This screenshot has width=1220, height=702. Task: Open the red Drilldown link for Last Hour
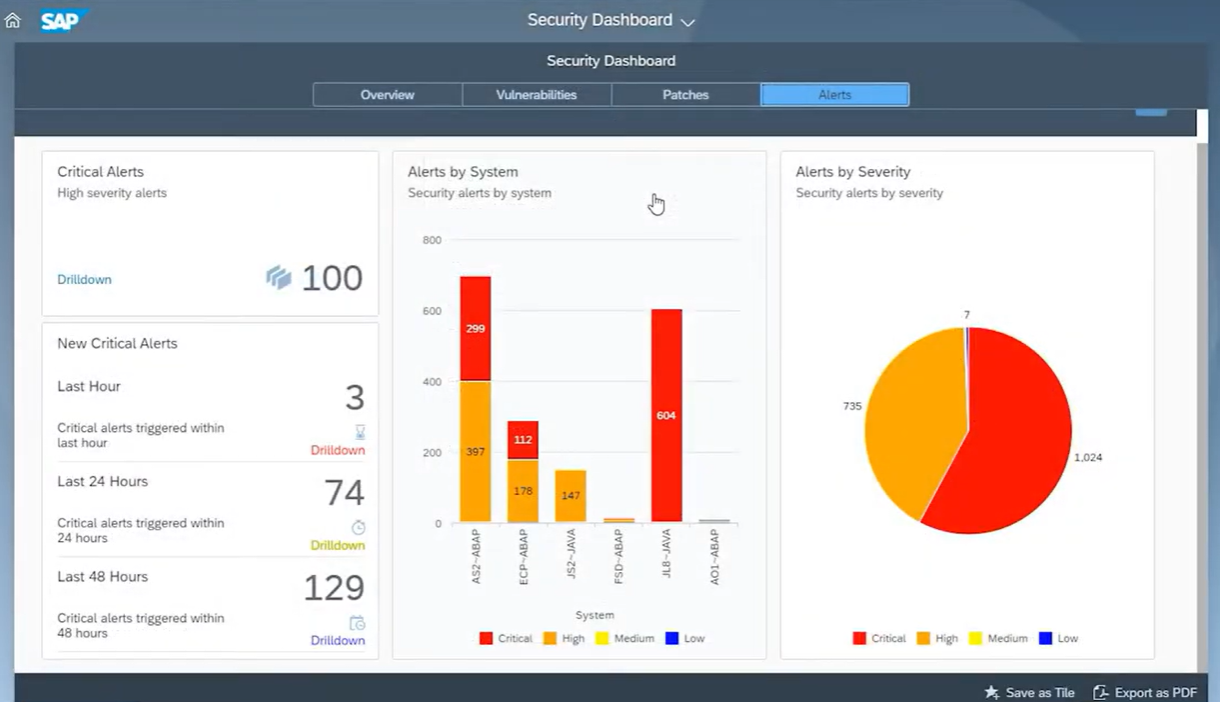click(x=337, y=450)
